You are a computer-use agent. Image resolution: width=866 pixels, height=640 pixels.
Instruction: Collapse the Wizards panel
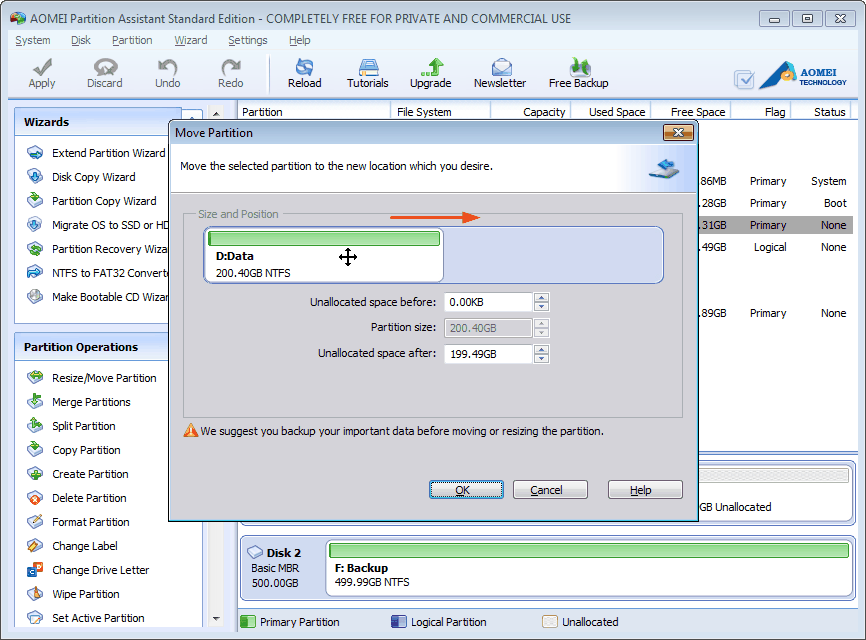point(192,115)
